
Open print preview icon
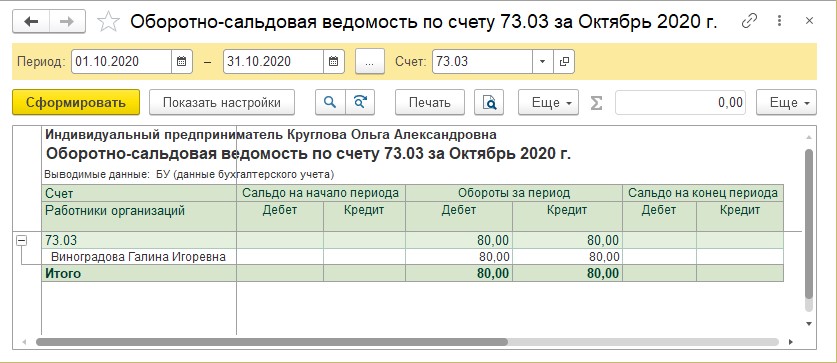click(489, 102)
